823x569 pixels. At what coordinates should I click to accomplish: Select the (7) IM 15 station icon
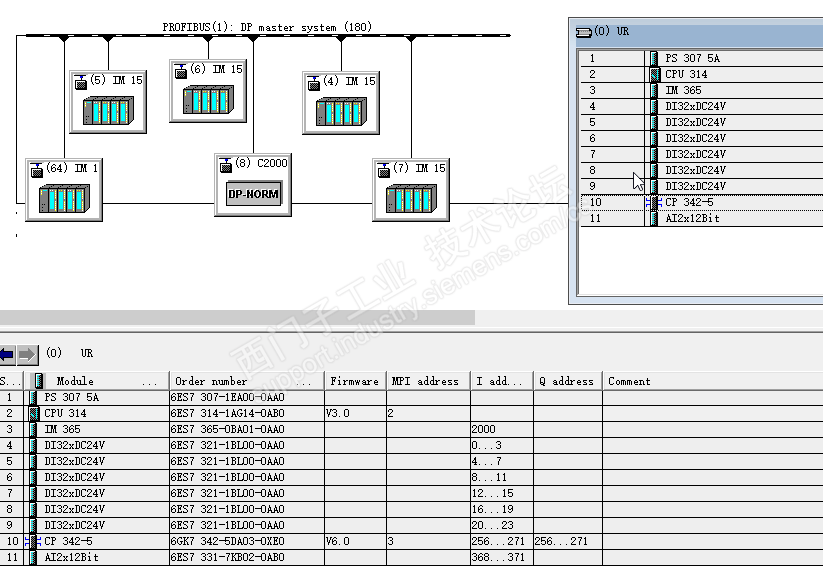tap(411, 189)
